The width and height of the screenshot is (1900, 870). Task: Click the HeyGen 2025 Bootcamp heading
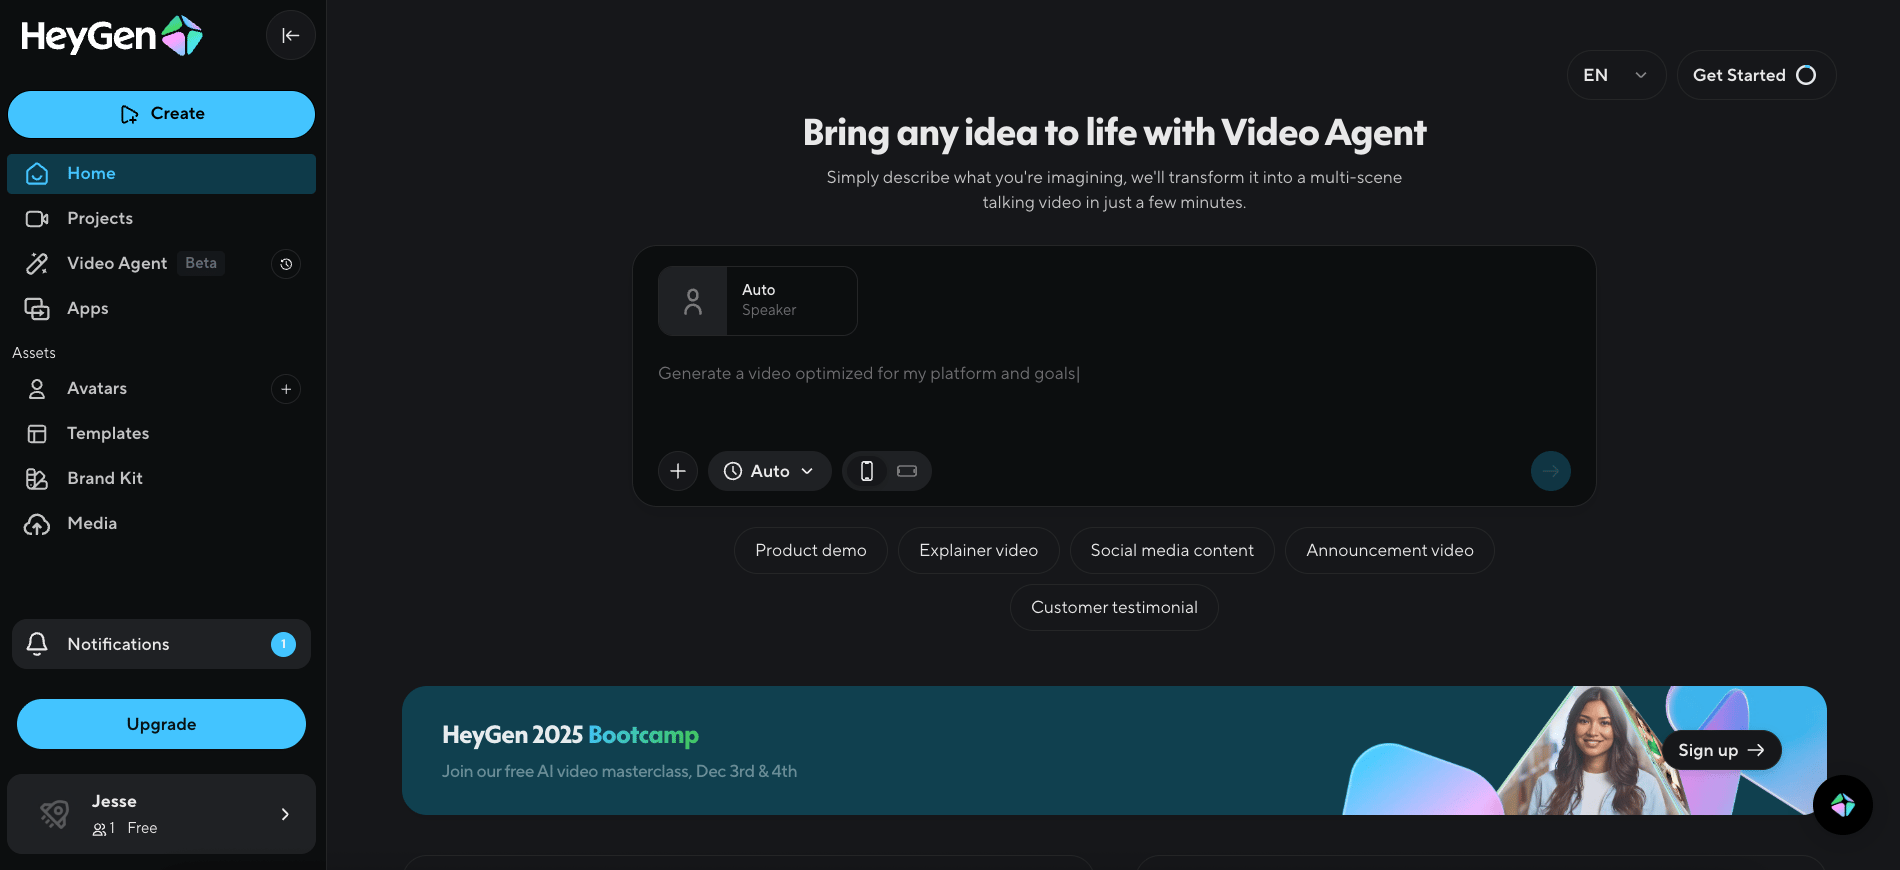pyautogui.click(x=570, y=735)
